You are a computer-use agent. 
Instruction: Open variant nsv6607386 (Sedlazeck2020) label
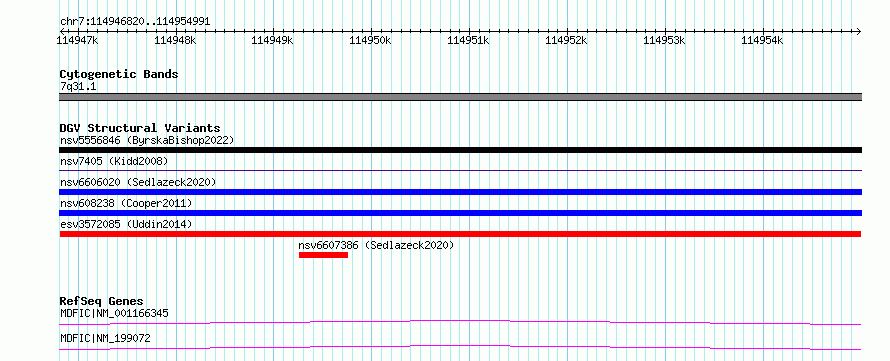click(x=376, y=245)
